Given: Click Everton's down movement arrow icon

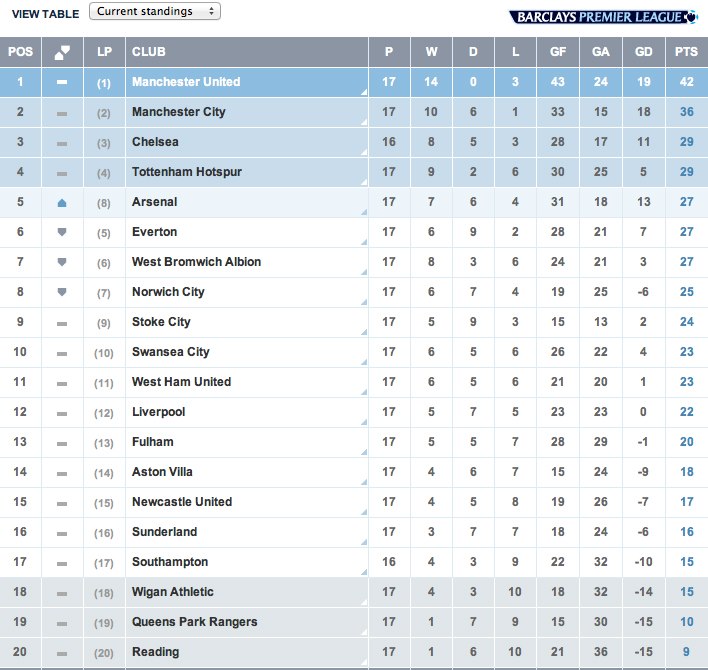Looking at the screenshot, I should click(x=62, y=232).
